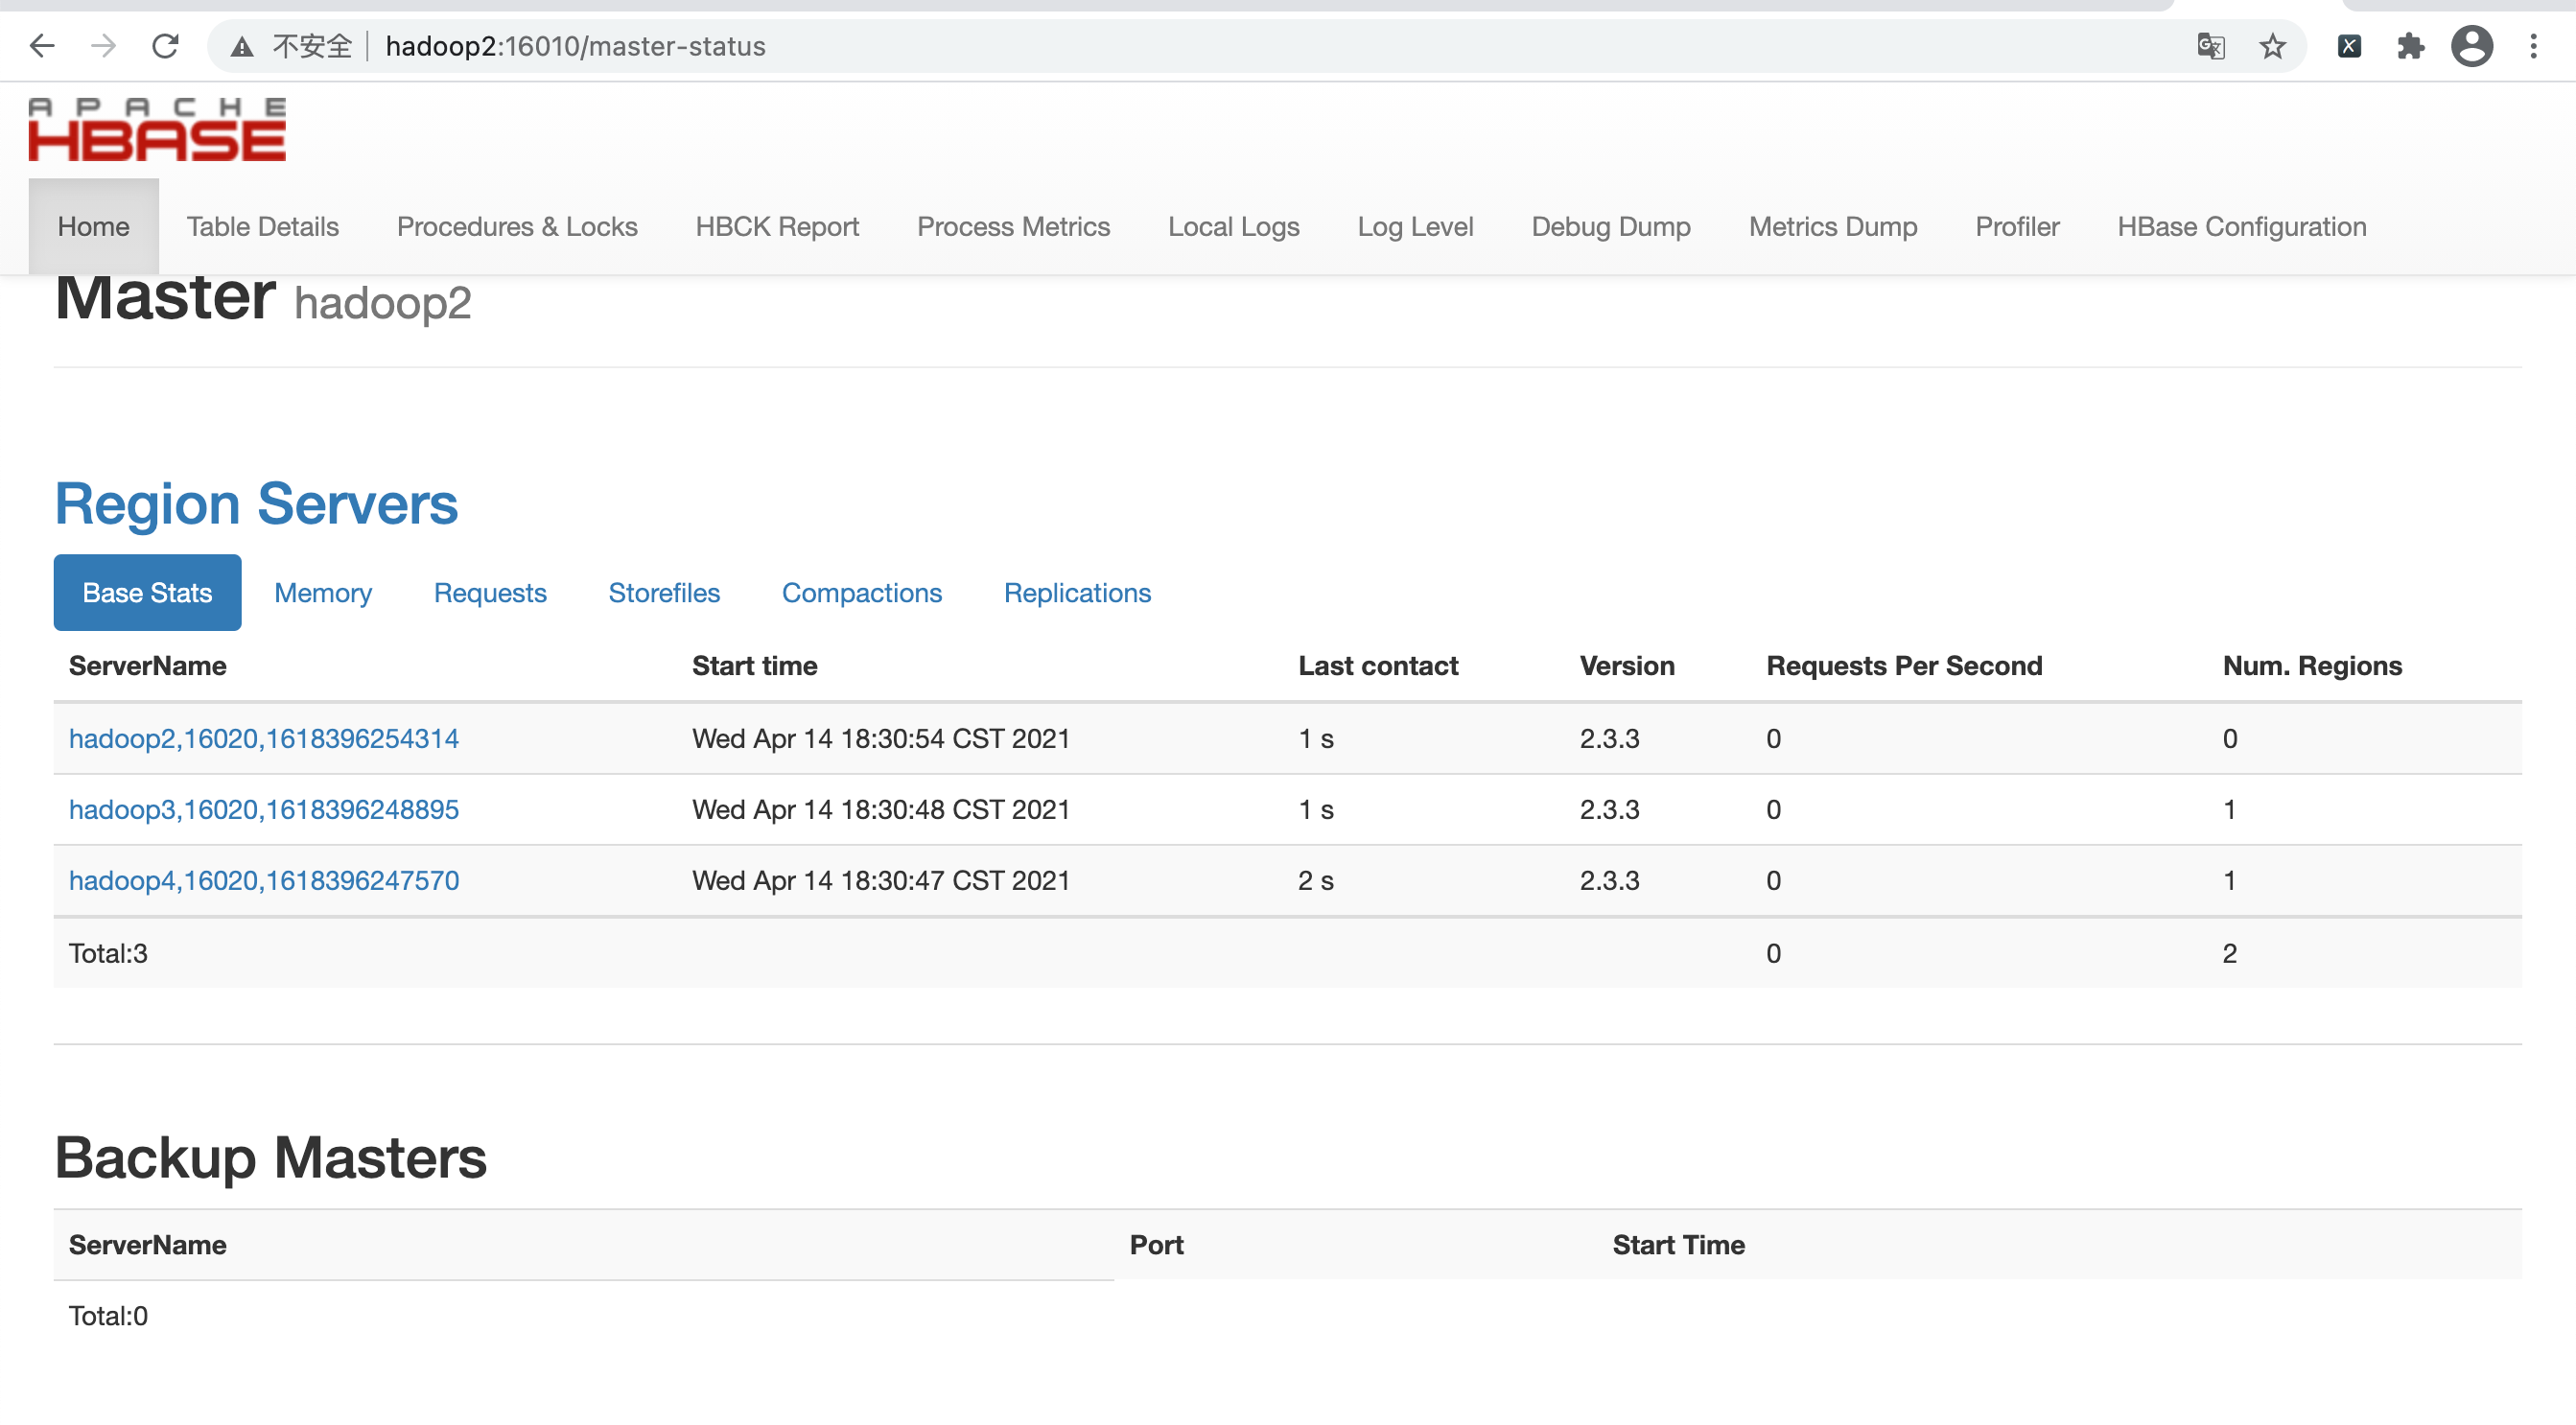Screen dimensions: 2576x1425
Task: Click the not-secure warning triangle icon
Action: point(241,47)
